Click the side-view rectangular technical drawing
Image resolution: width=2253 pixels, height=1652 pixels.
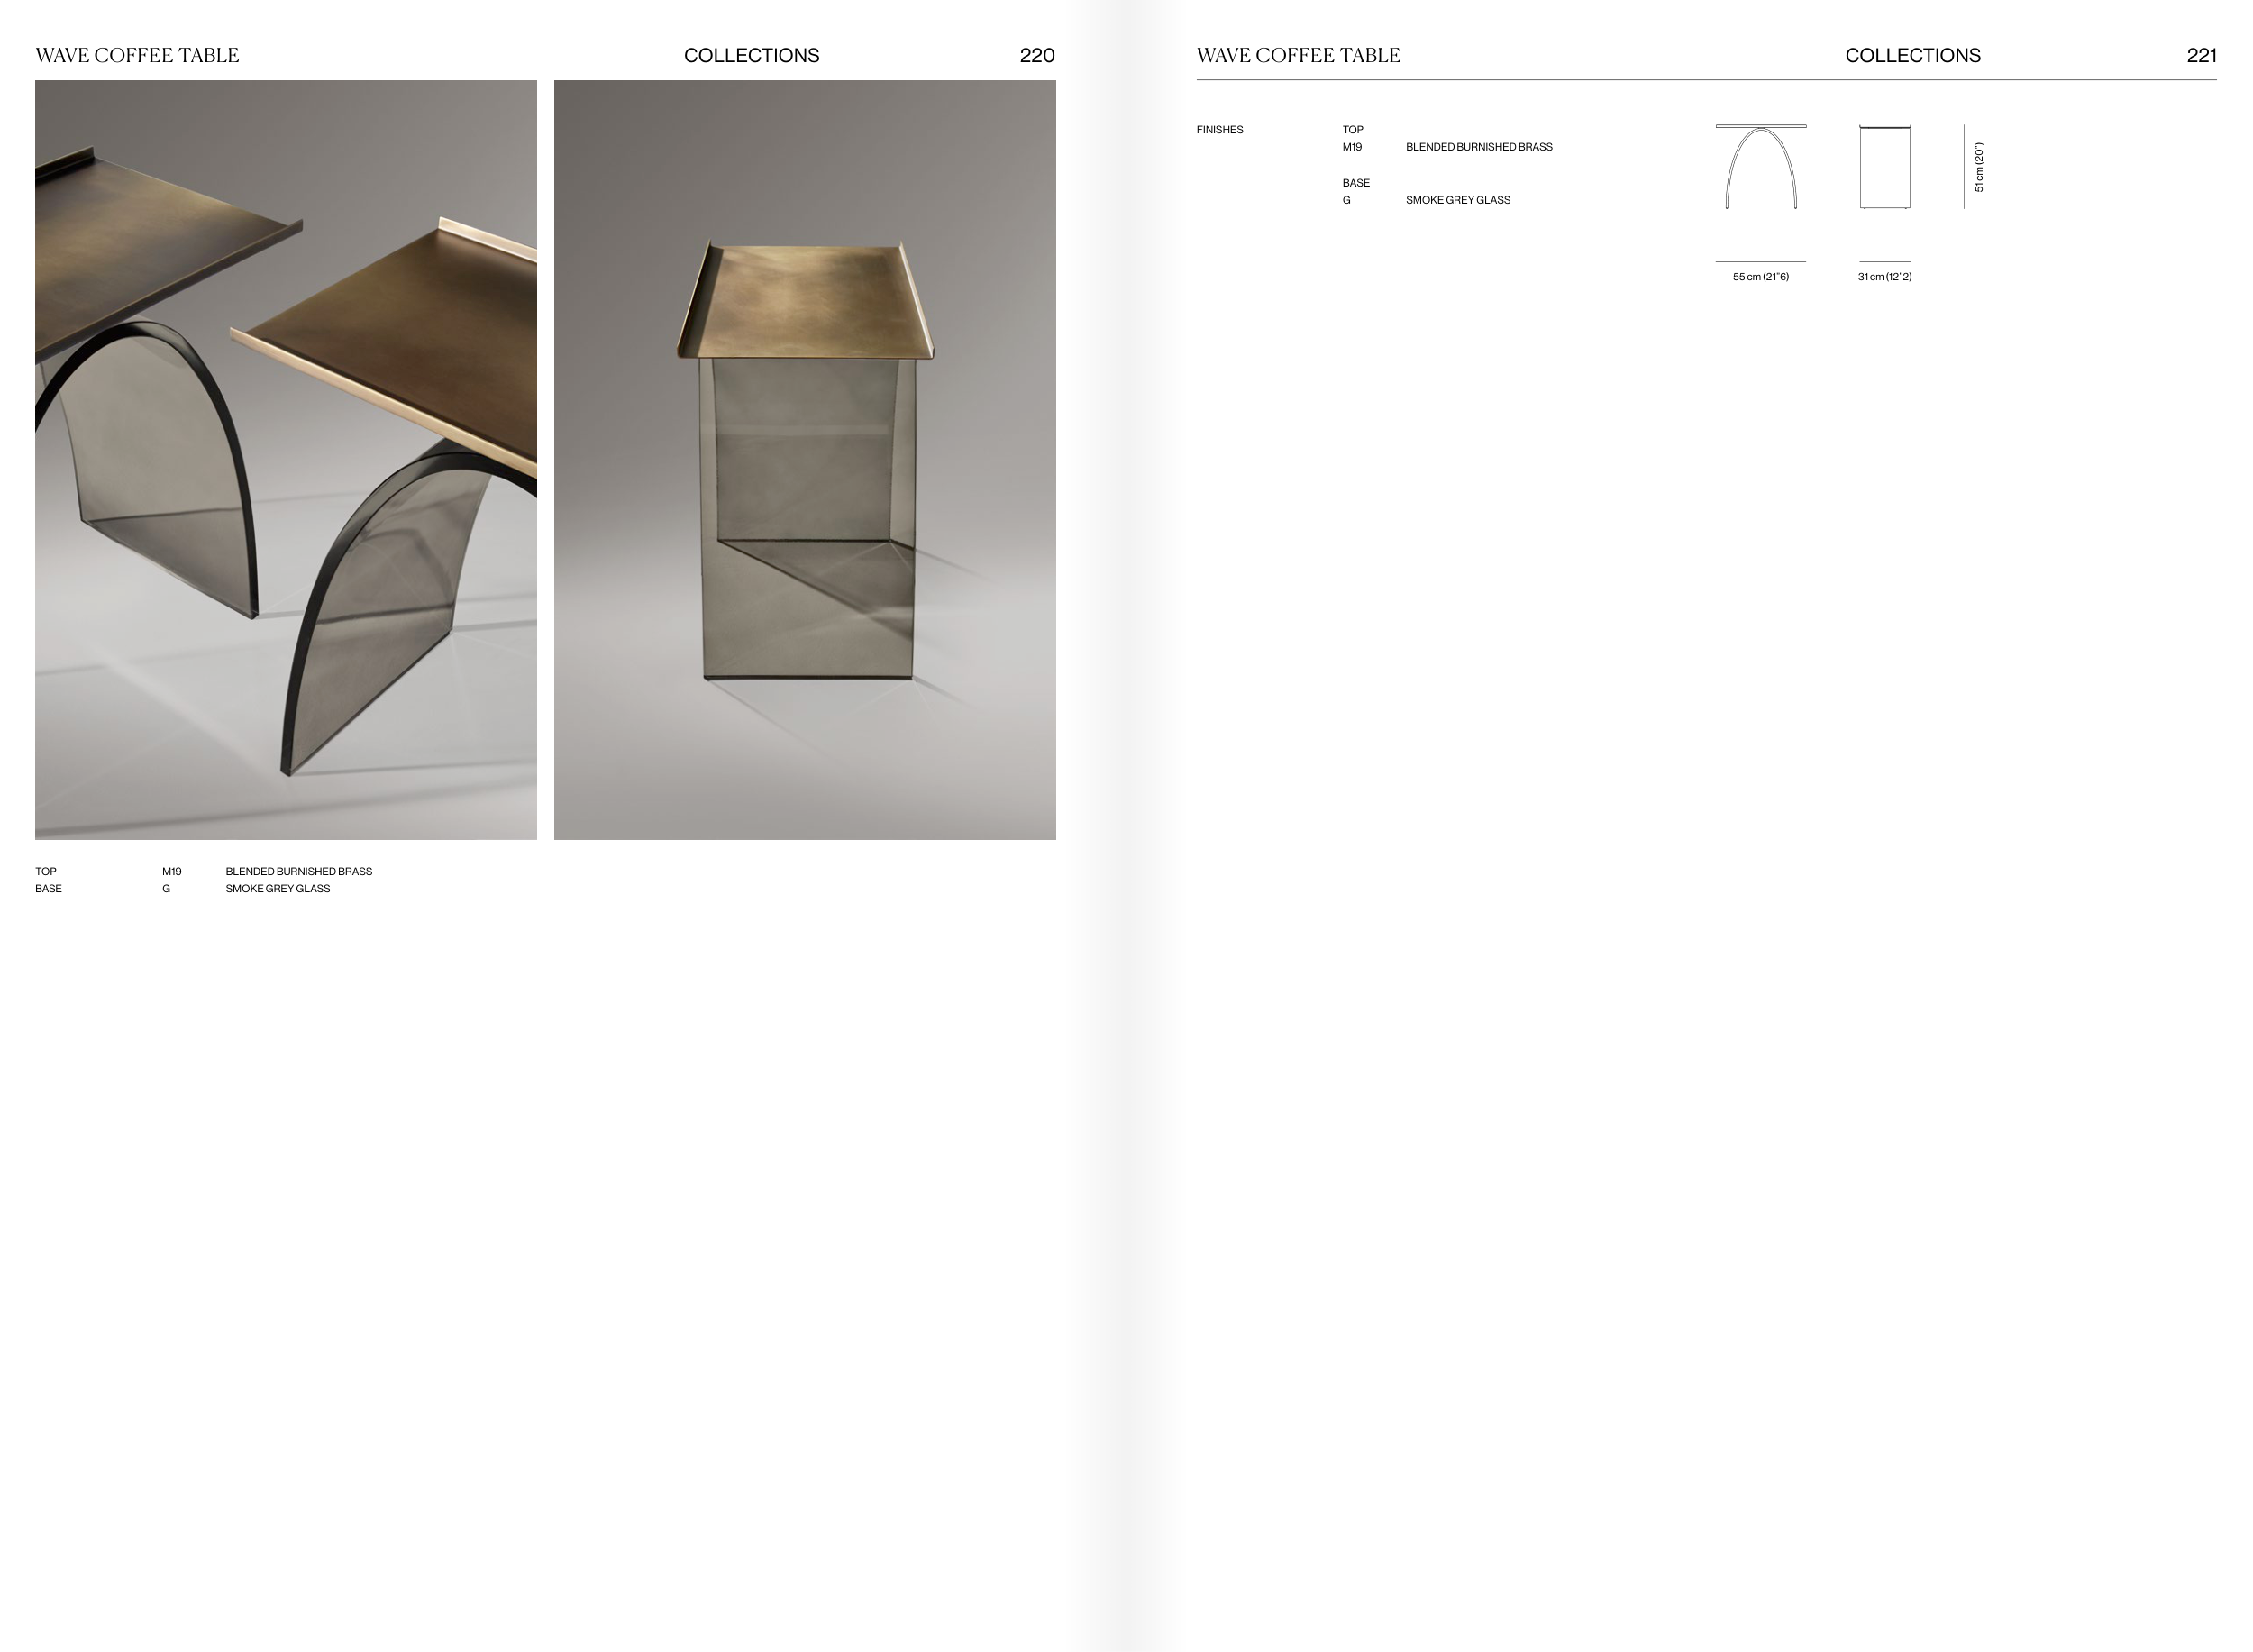point(1884,167)
